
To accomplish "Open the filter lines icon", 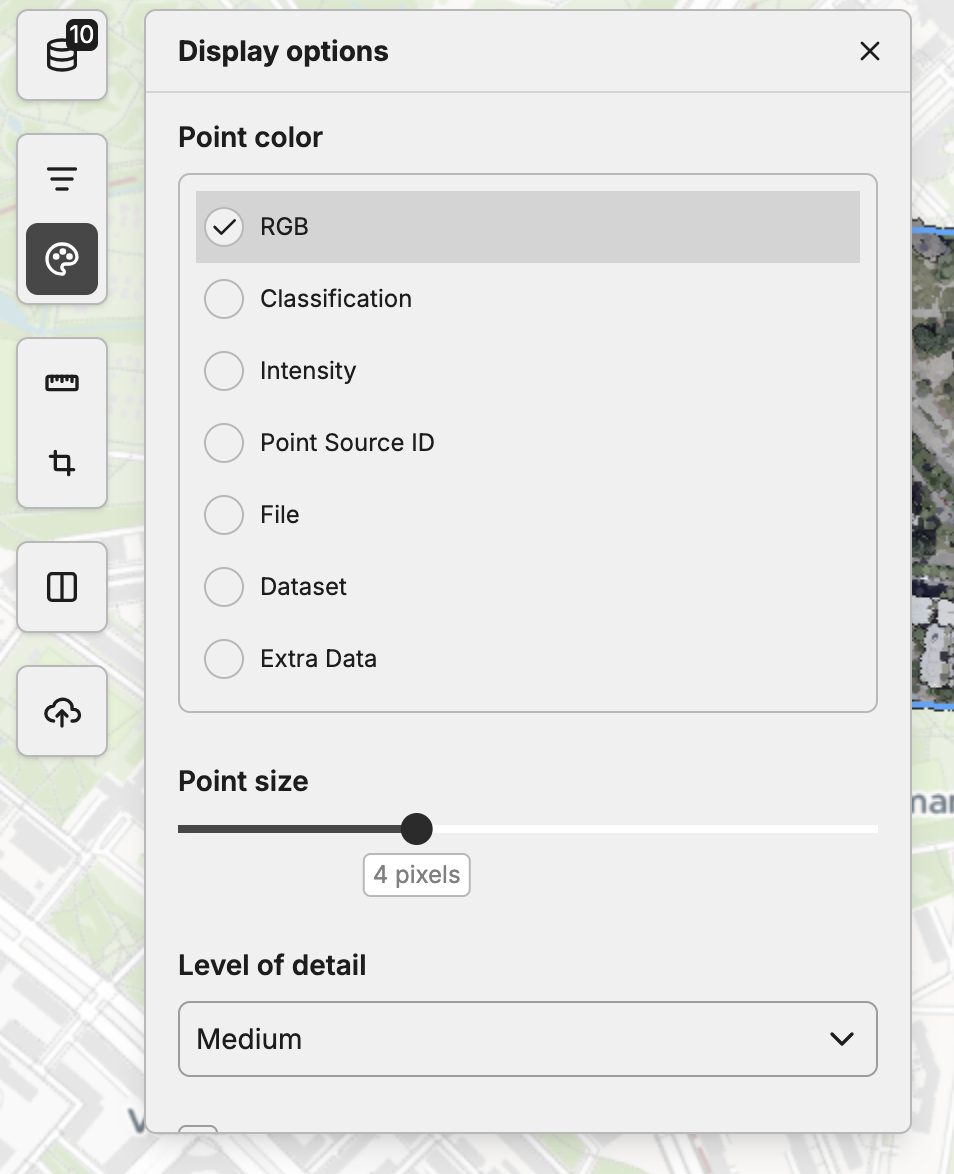I will click(62, 179).
